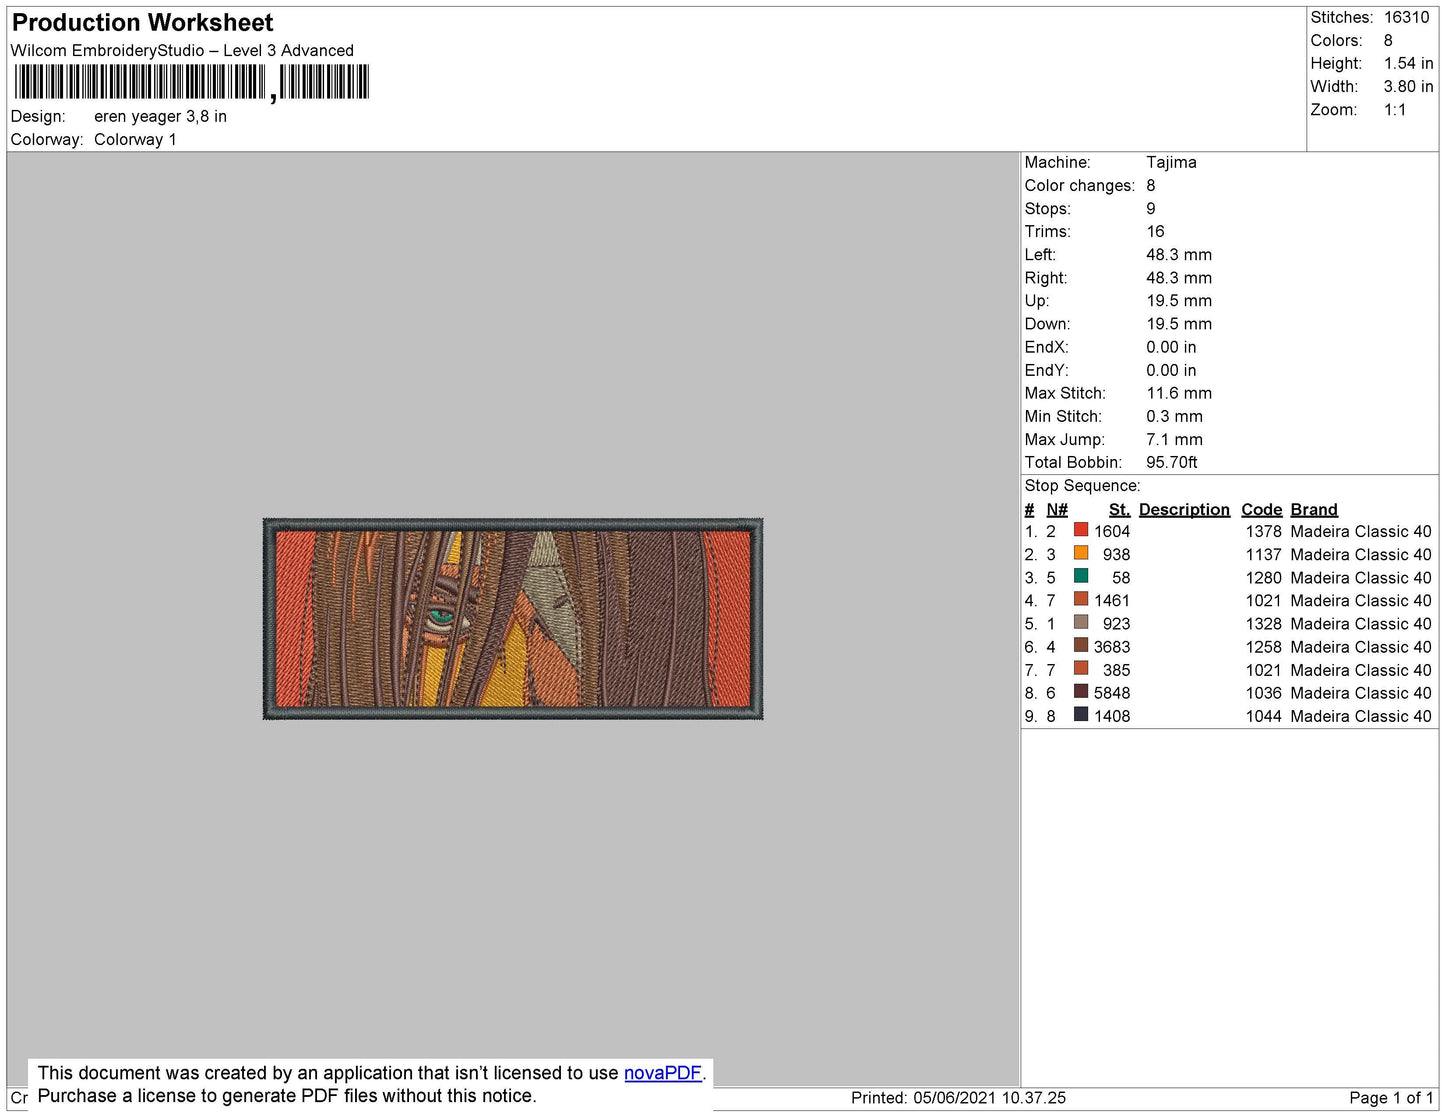Click the swatch in stop row 7
Screen dimensions: 1445x1117
coord(1081,668)
